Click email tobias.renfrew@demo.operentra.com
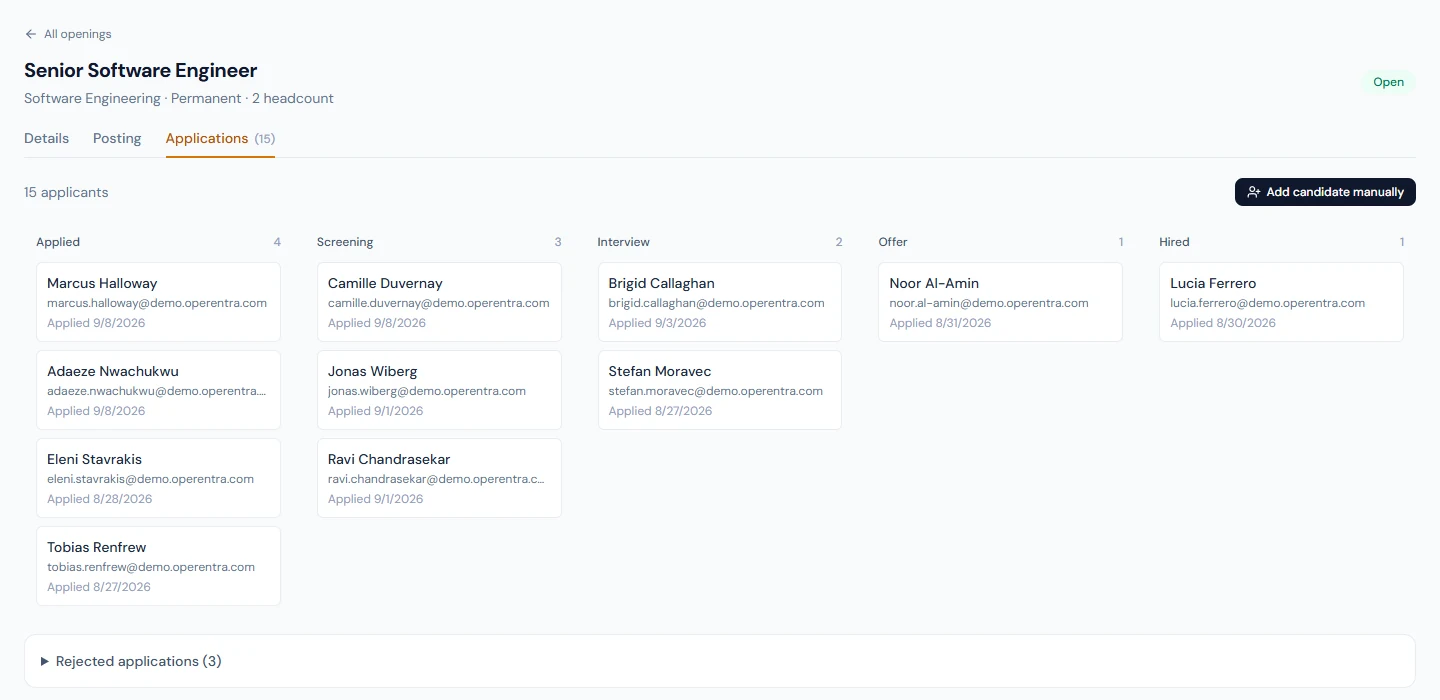 coord(151,567)
